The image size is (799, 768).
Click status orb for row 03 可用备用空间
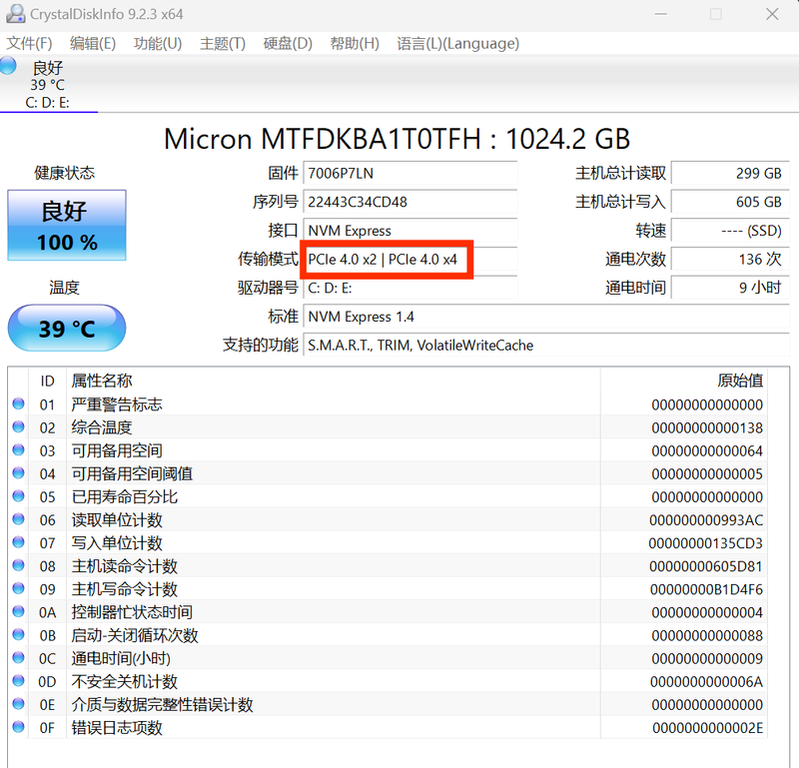pos(18,449)
